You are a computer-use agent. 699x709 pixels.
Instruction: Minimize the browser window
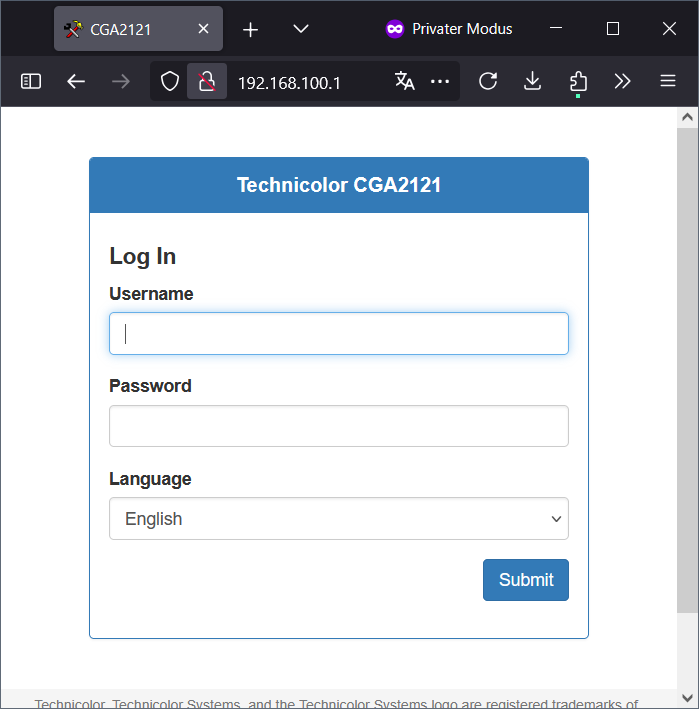[556, 28]
